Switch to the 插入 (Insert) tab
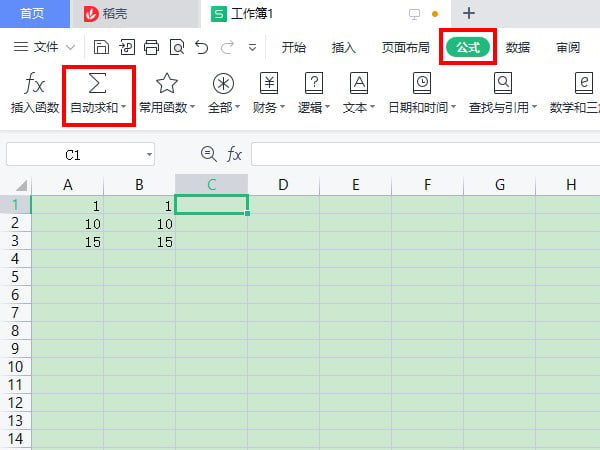Viewport: 600px width, 450px height. coord(344,47)
